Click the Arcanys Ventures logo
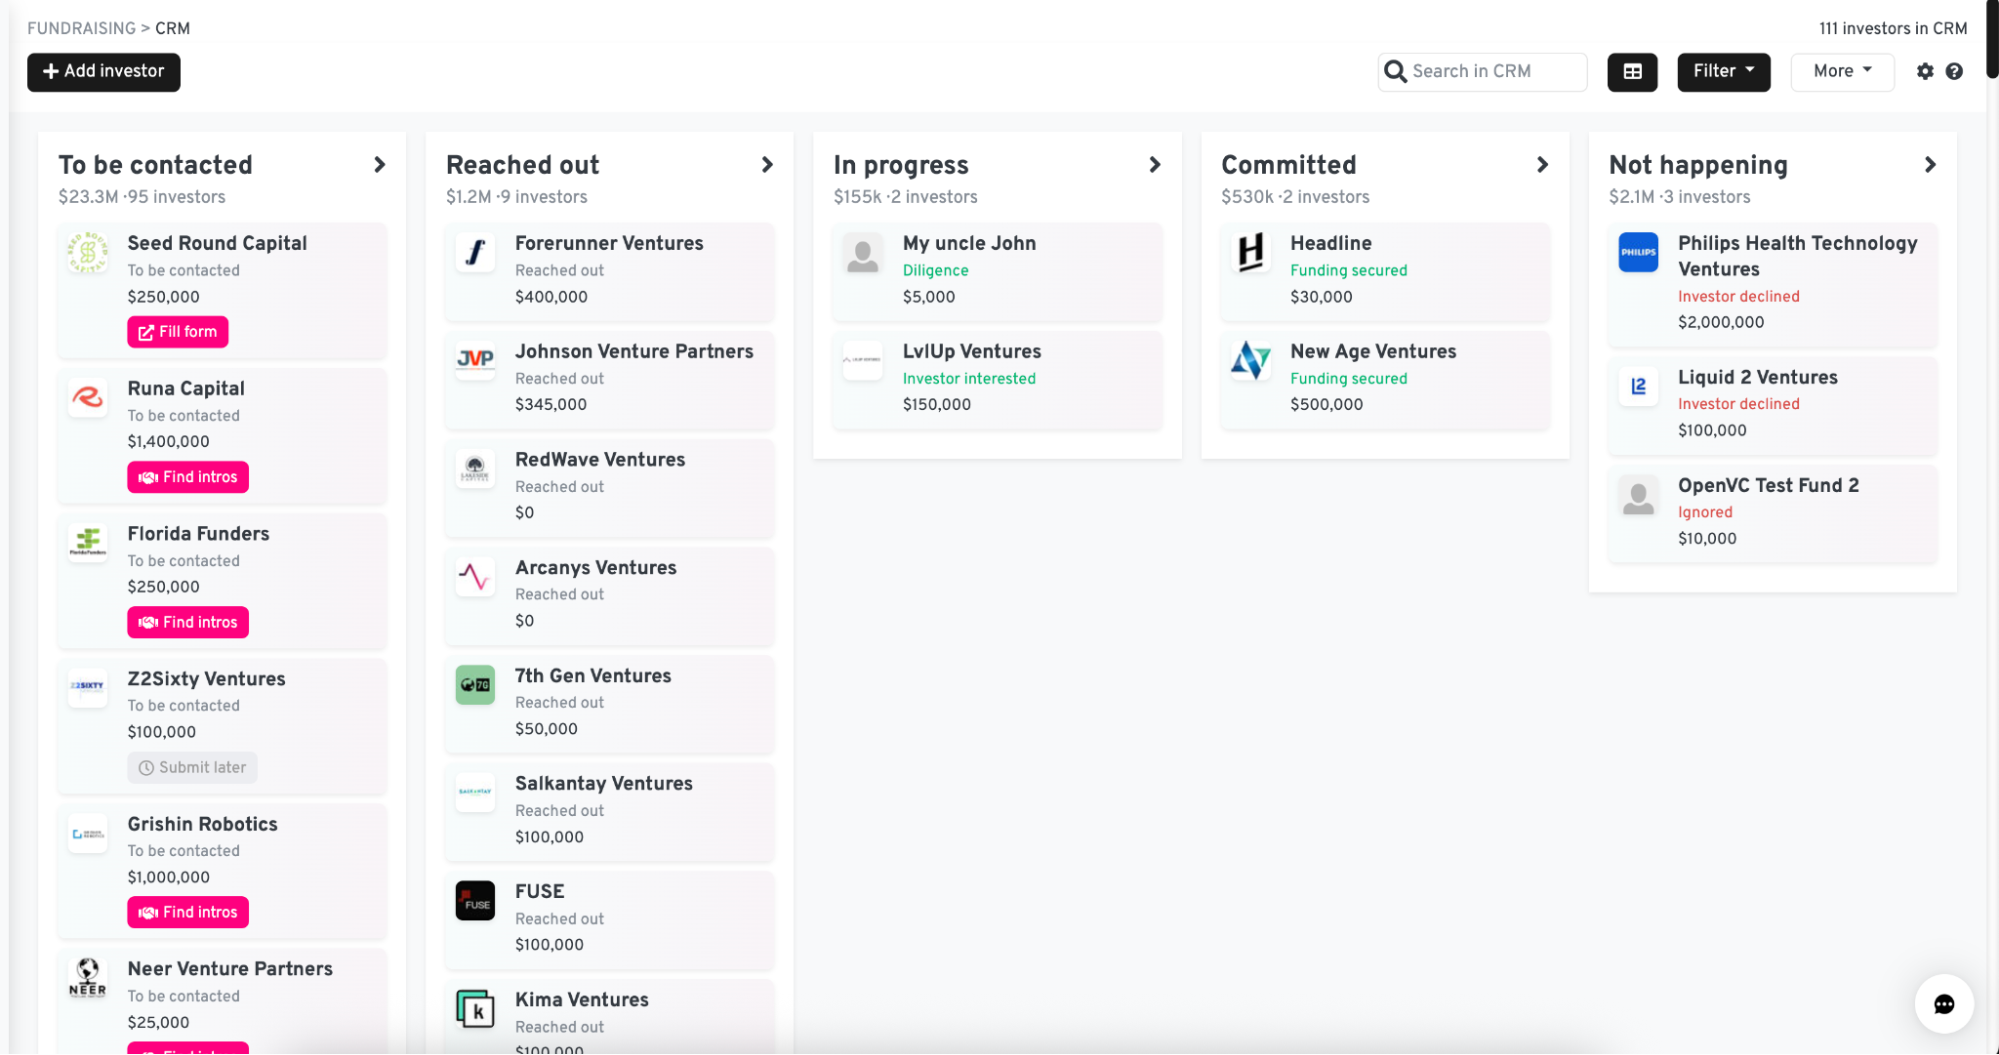Viewport: 1999px width, 1055px height. pyautogui.click(x=475, y=576)
